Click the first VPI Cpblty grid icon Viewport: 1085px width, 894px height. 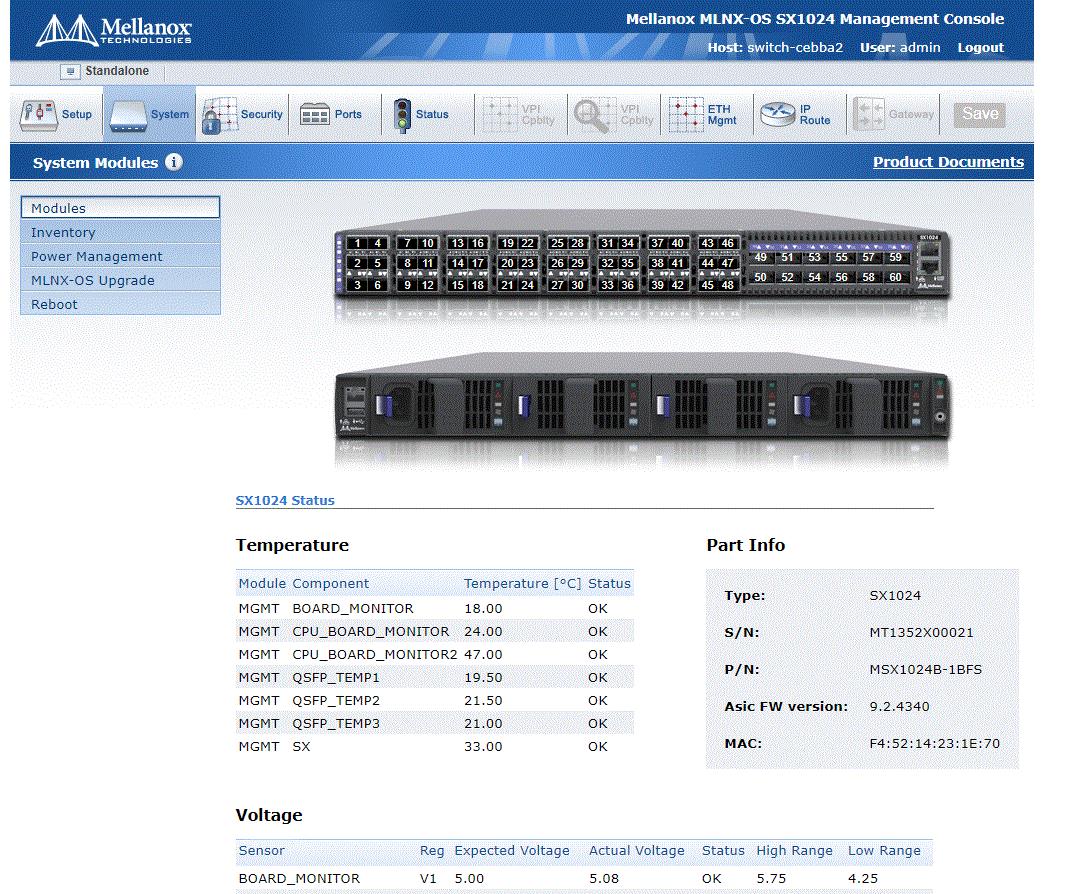(x=500, y=115)
